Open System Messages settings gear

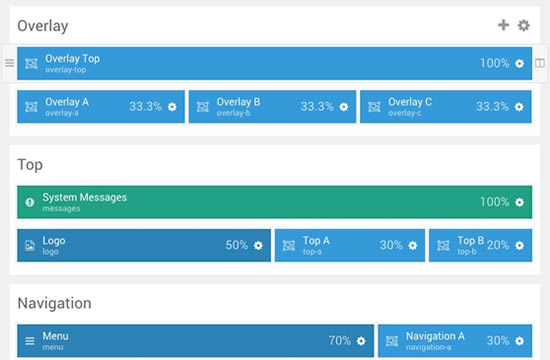(x=519, y=202)
